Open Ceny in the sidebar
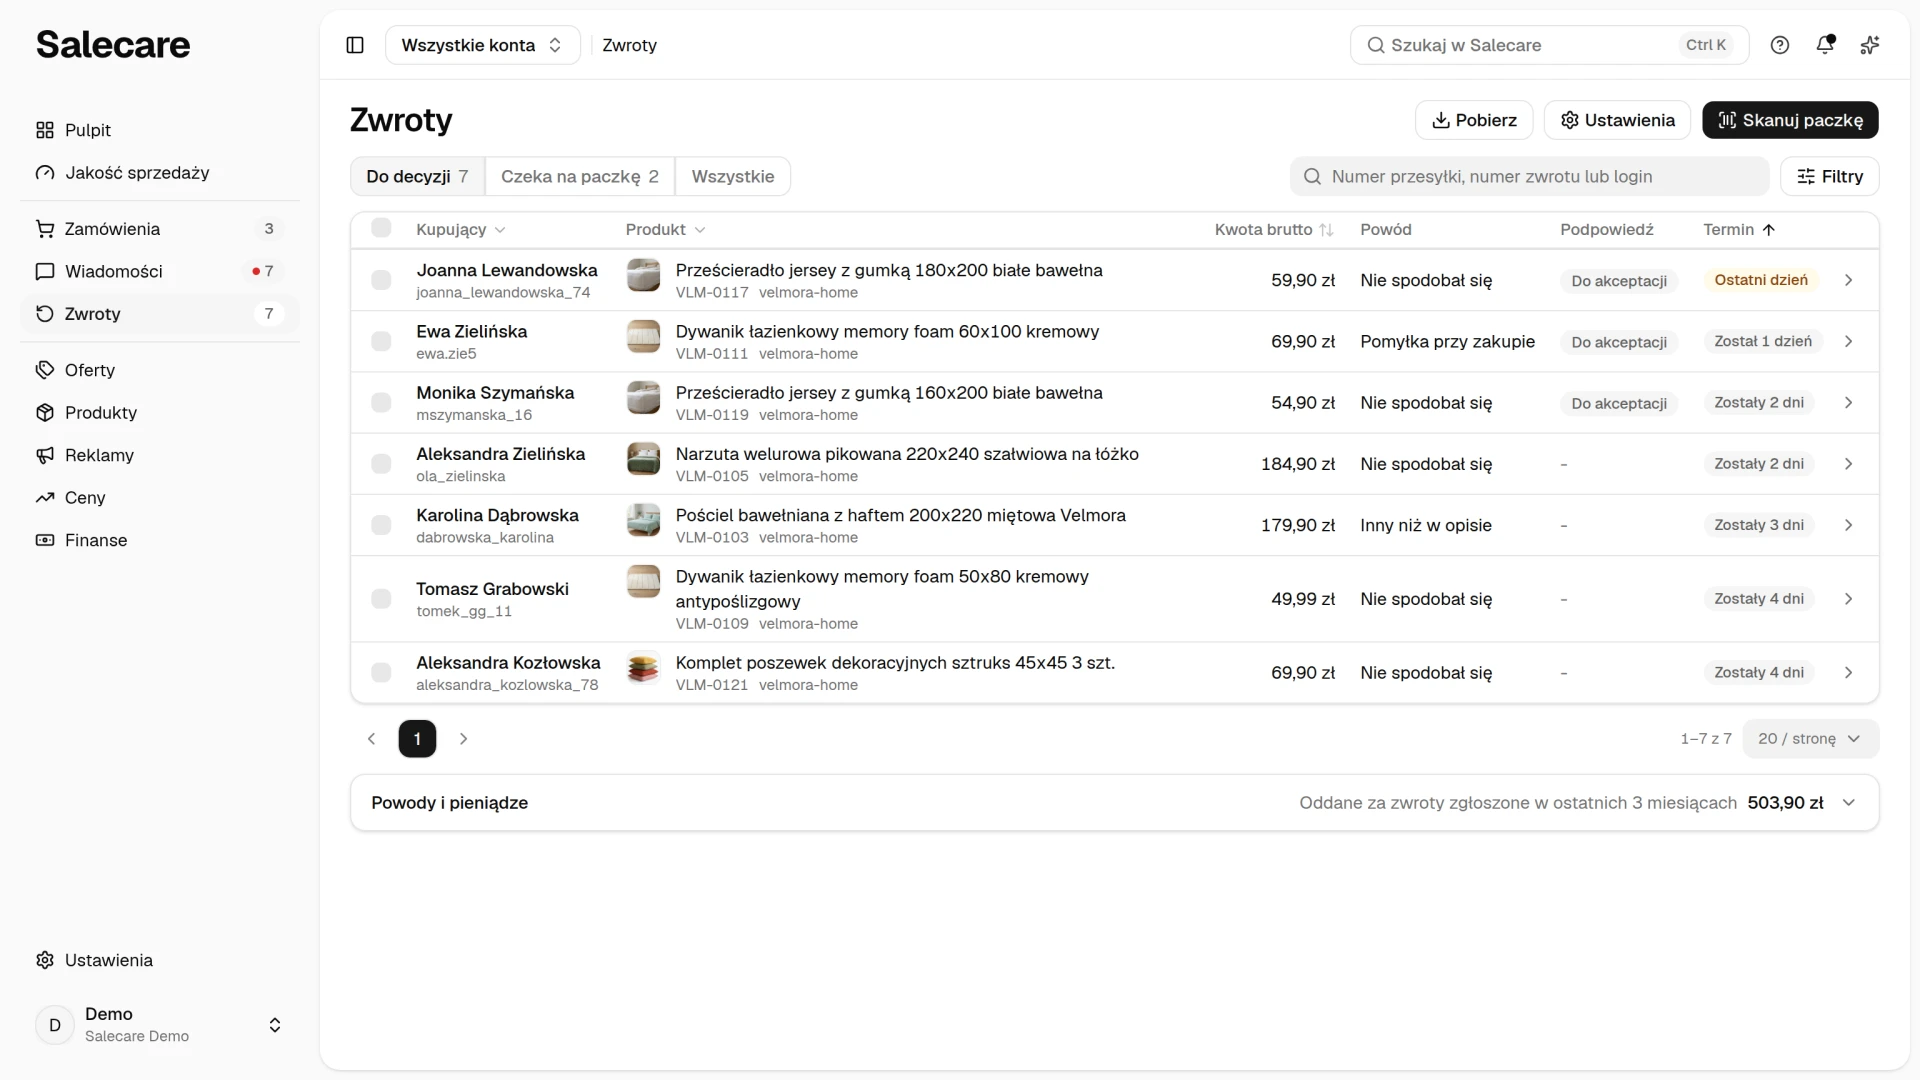This screenshot has height=1080, width=1920. coord(160,498)
